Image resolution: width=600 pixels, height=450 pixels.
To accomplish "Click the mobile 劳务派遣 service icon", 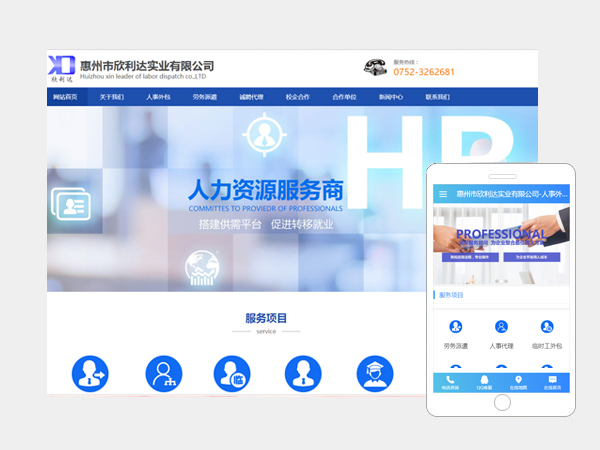I will [x=455, y=327].
